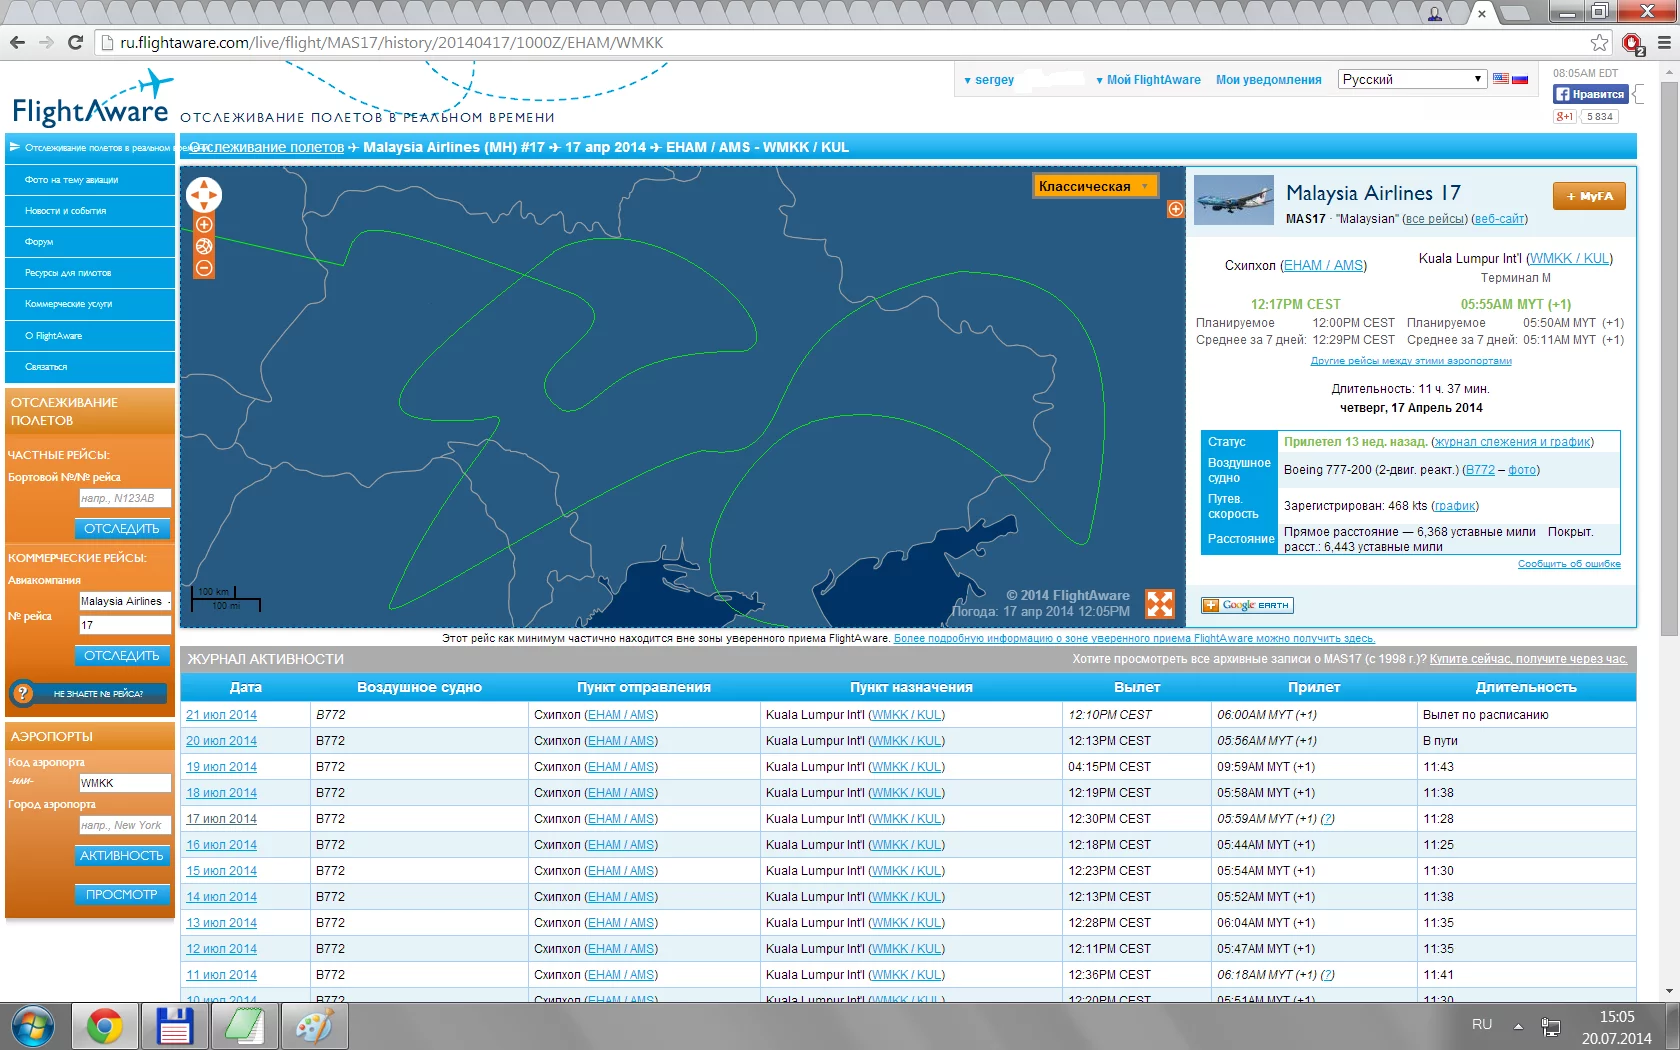Open the 17 июл 2014 flight link

coord(221,819)
